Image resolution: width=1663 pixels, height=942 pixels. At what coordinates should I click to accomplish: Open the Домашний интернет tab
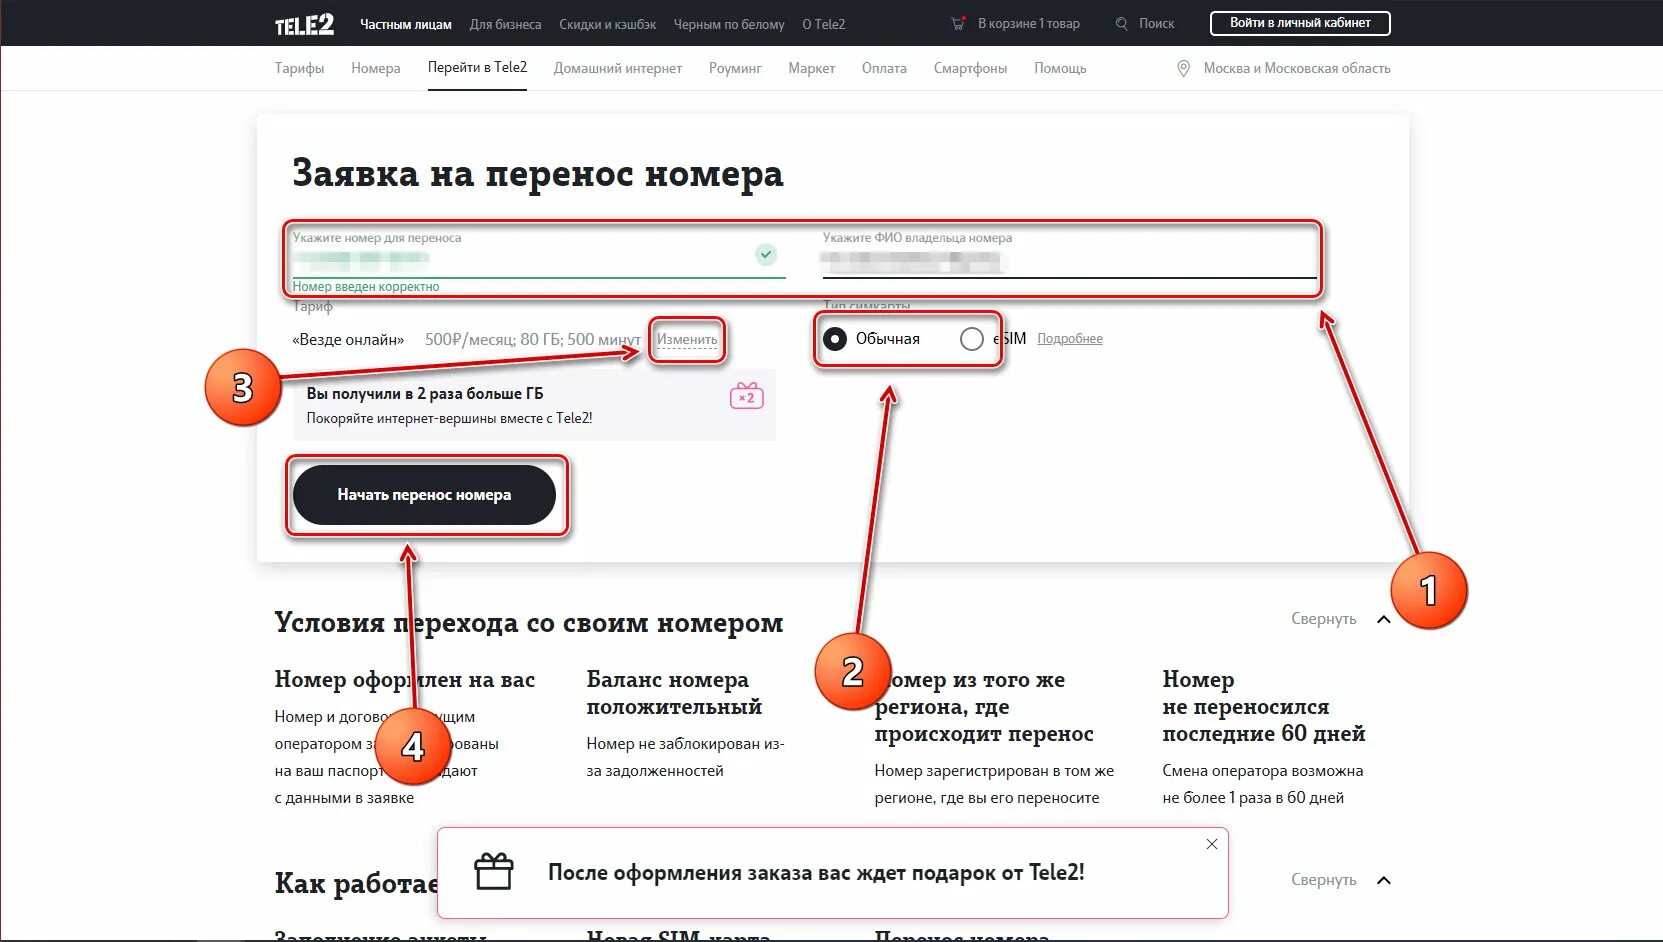(618, 68)
